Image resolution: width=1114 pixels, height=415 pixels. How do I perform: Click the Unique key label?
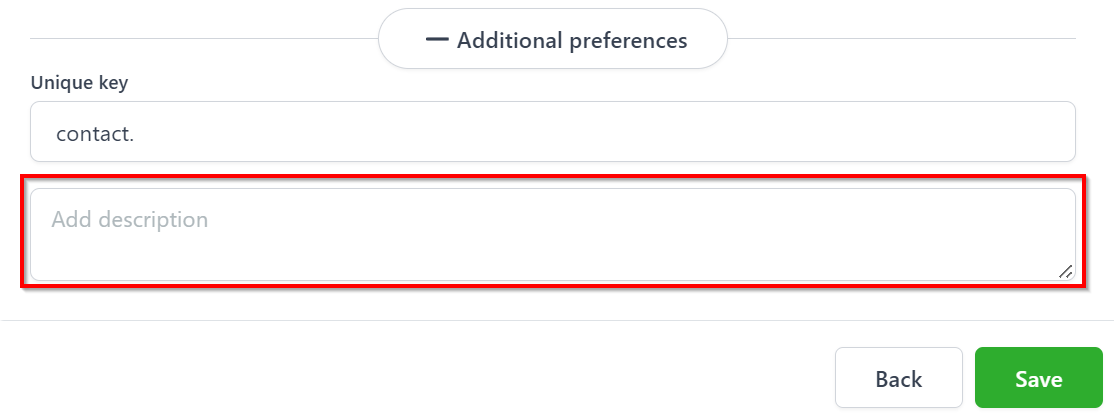click(79, 82)
